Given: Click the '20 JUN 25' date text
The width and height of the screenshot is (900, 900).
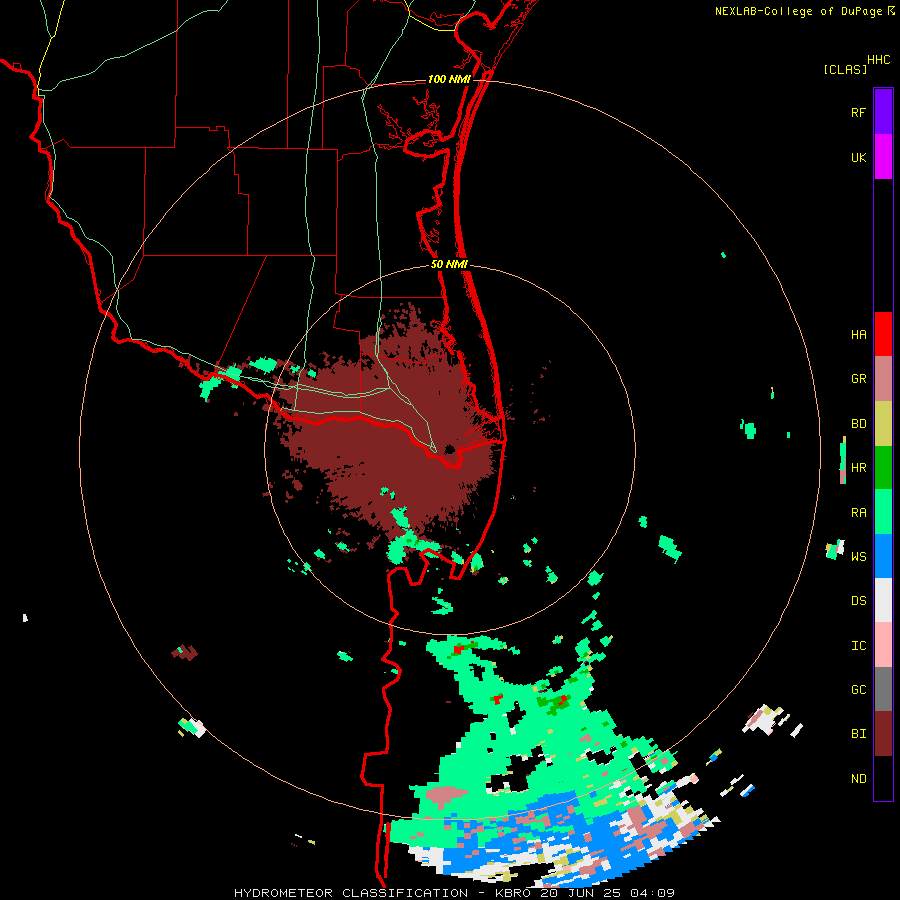Looking at the screenshot, I should [581, 893].
